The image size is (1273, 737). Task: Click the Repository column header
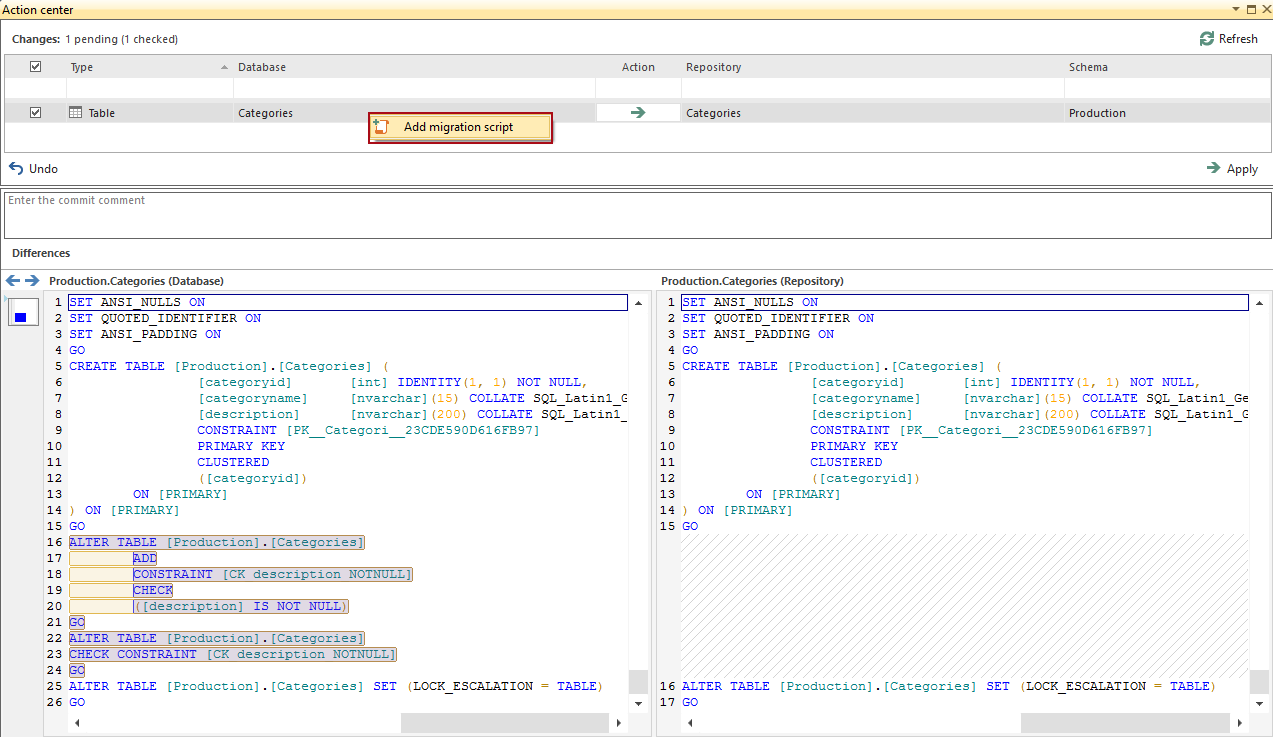[x=713, y=67]
